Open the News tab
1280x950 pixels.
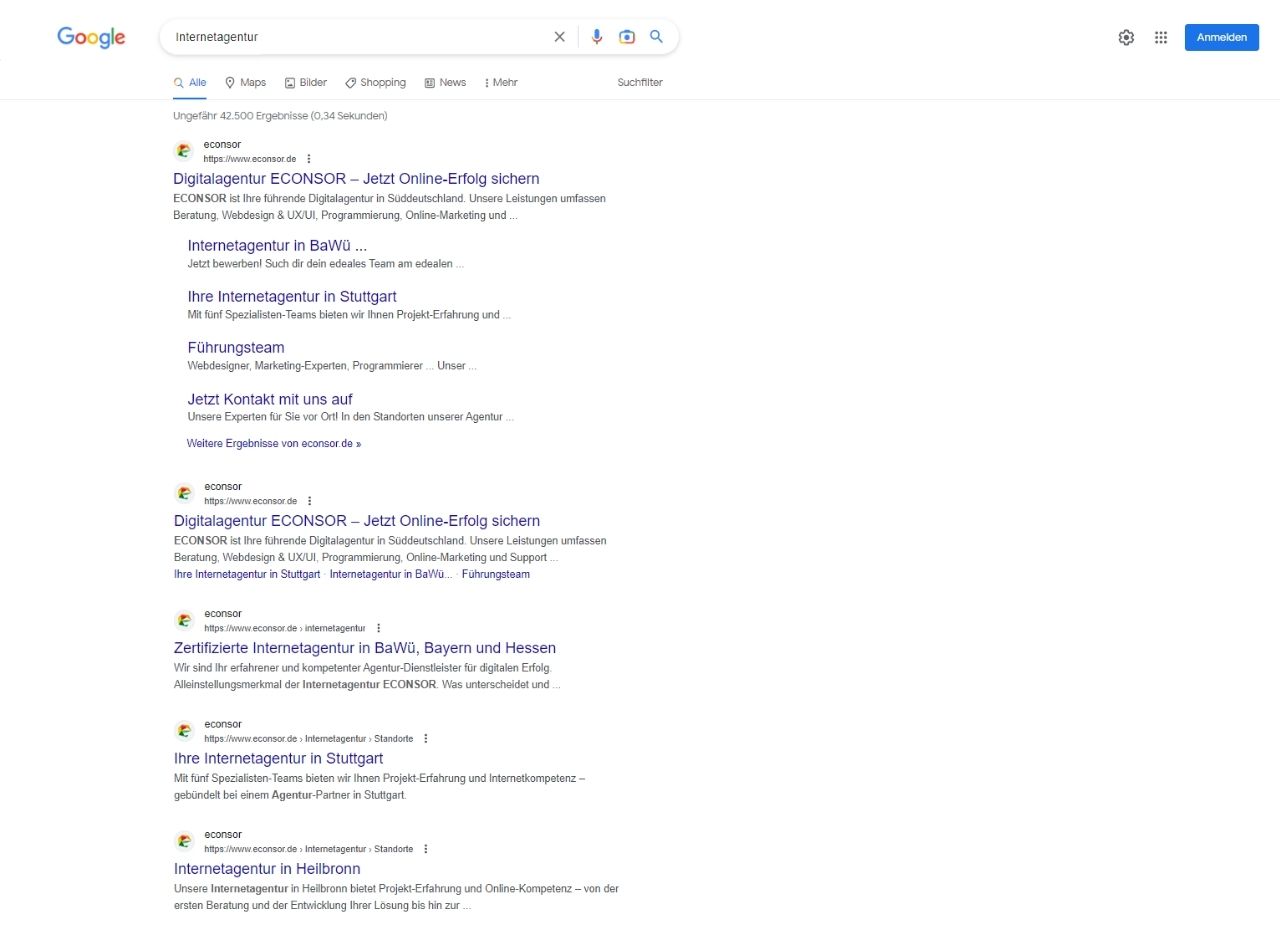(x=445, y=83)
